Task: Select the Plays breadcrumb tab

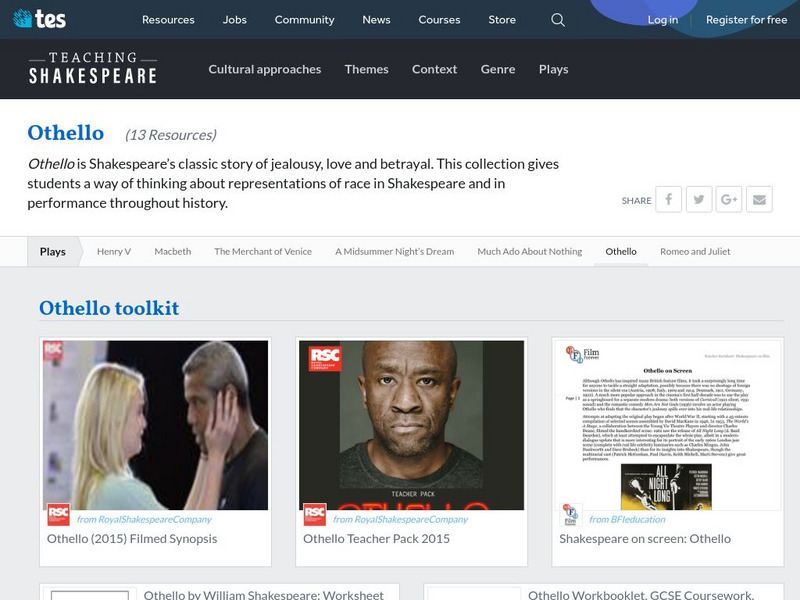Action: coord(53,252)
